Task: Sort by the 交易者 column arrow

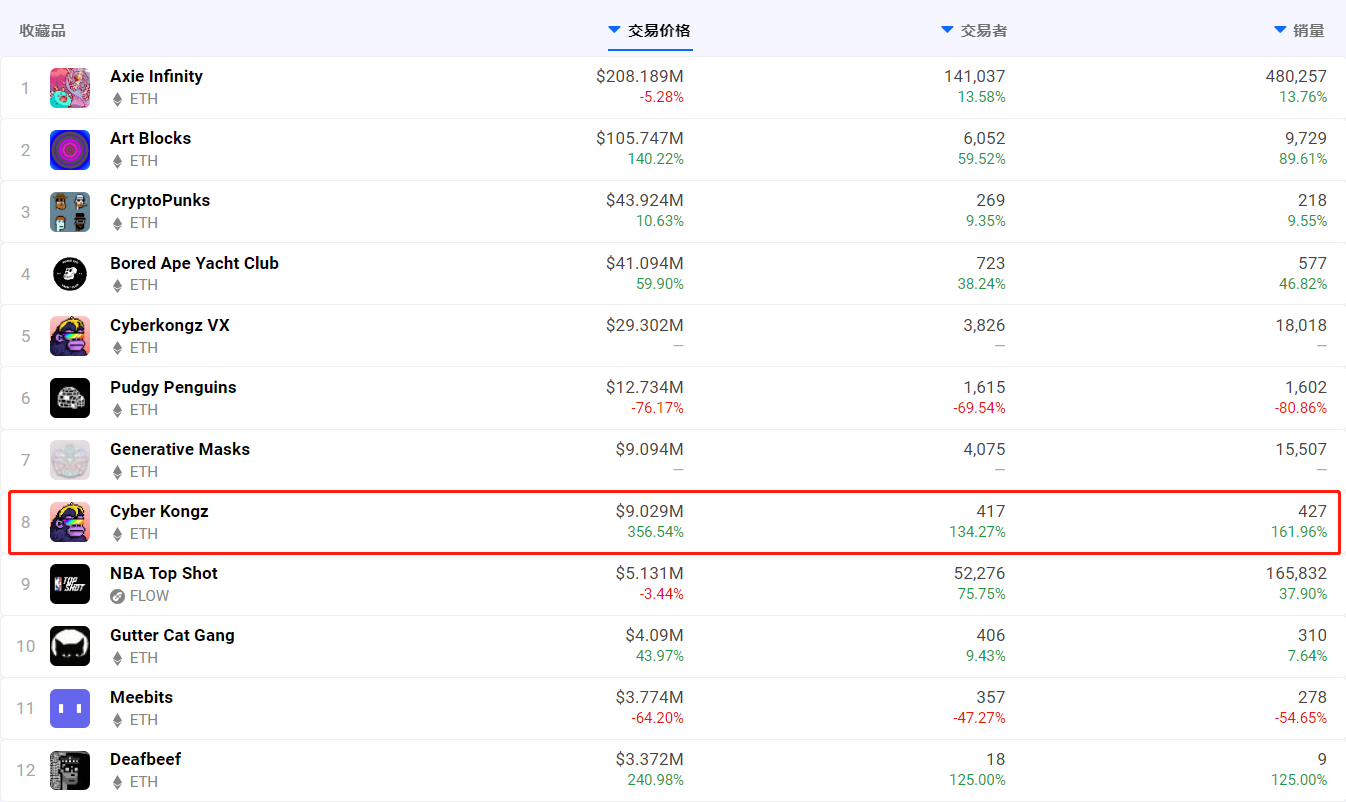Action: [947, 30]
